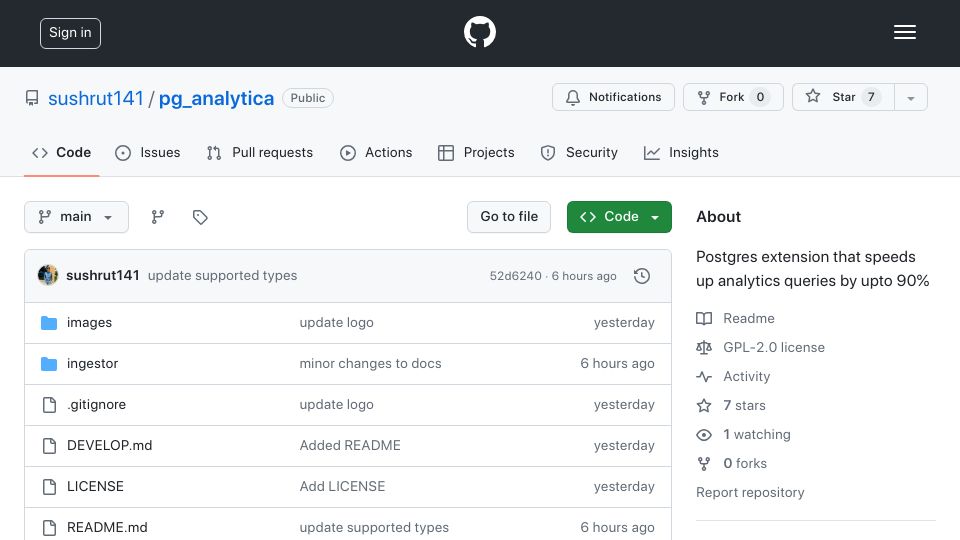The image size is (960, 540).
Task: Open the DEVELOP.md file
Action: (x=110, y=446)
